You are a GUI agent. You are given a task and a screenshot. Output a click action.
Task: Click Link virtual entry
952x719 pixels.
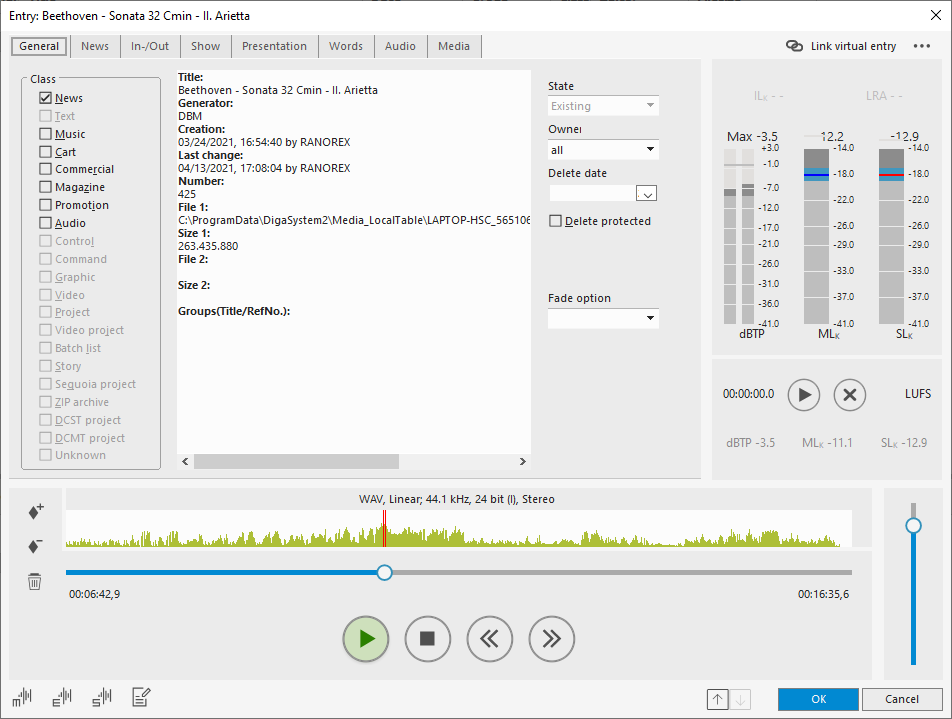(842, 46)
